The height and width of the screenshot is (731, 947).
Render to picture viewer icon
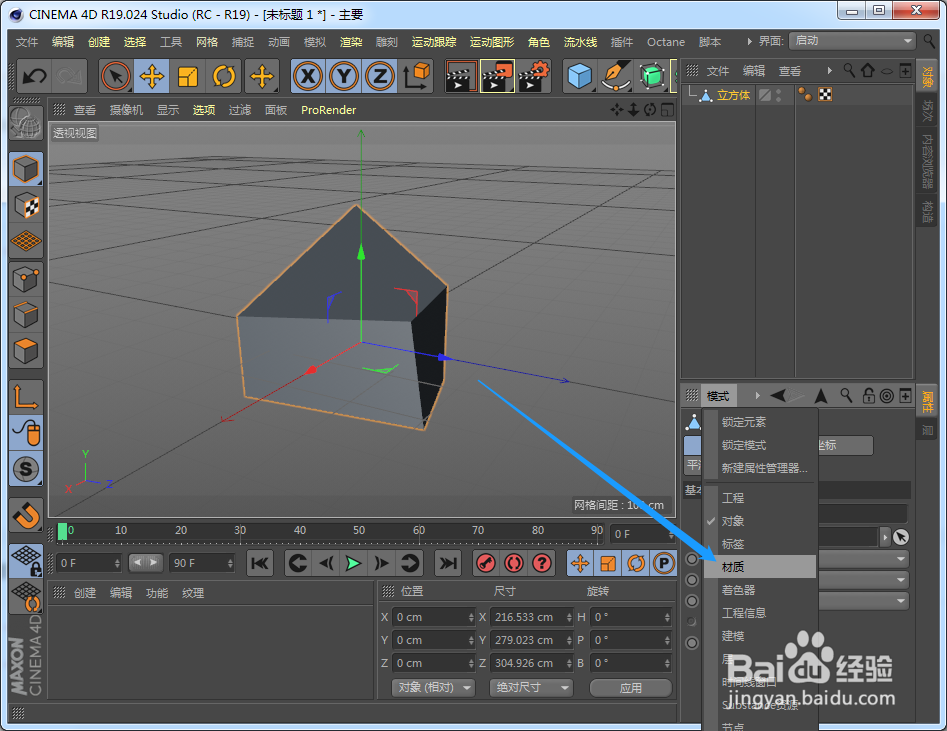coord(497,76)
